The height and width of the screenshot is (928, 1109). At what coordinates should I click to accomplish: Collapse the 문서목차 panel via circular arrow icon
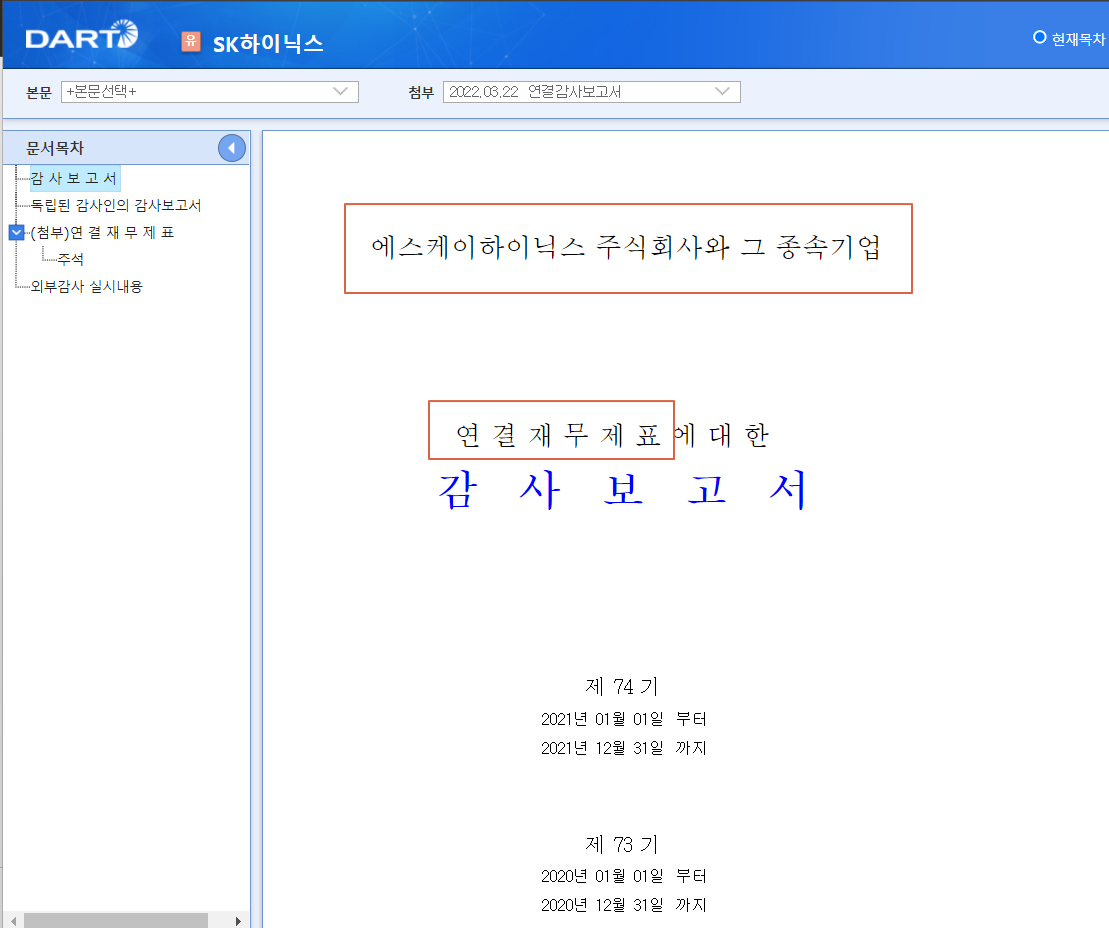pyautogui.click(x=231, y=147)
